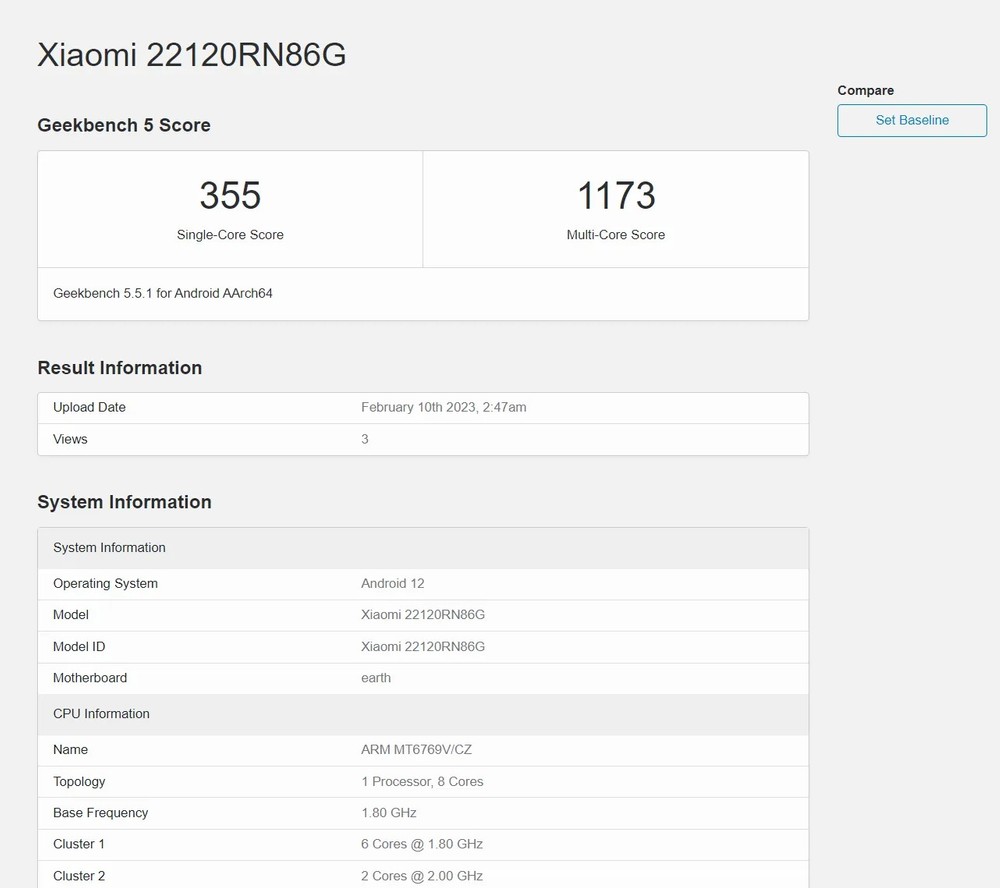
Task: Click the Multi-Core Score label
Action: coord(616,235)
